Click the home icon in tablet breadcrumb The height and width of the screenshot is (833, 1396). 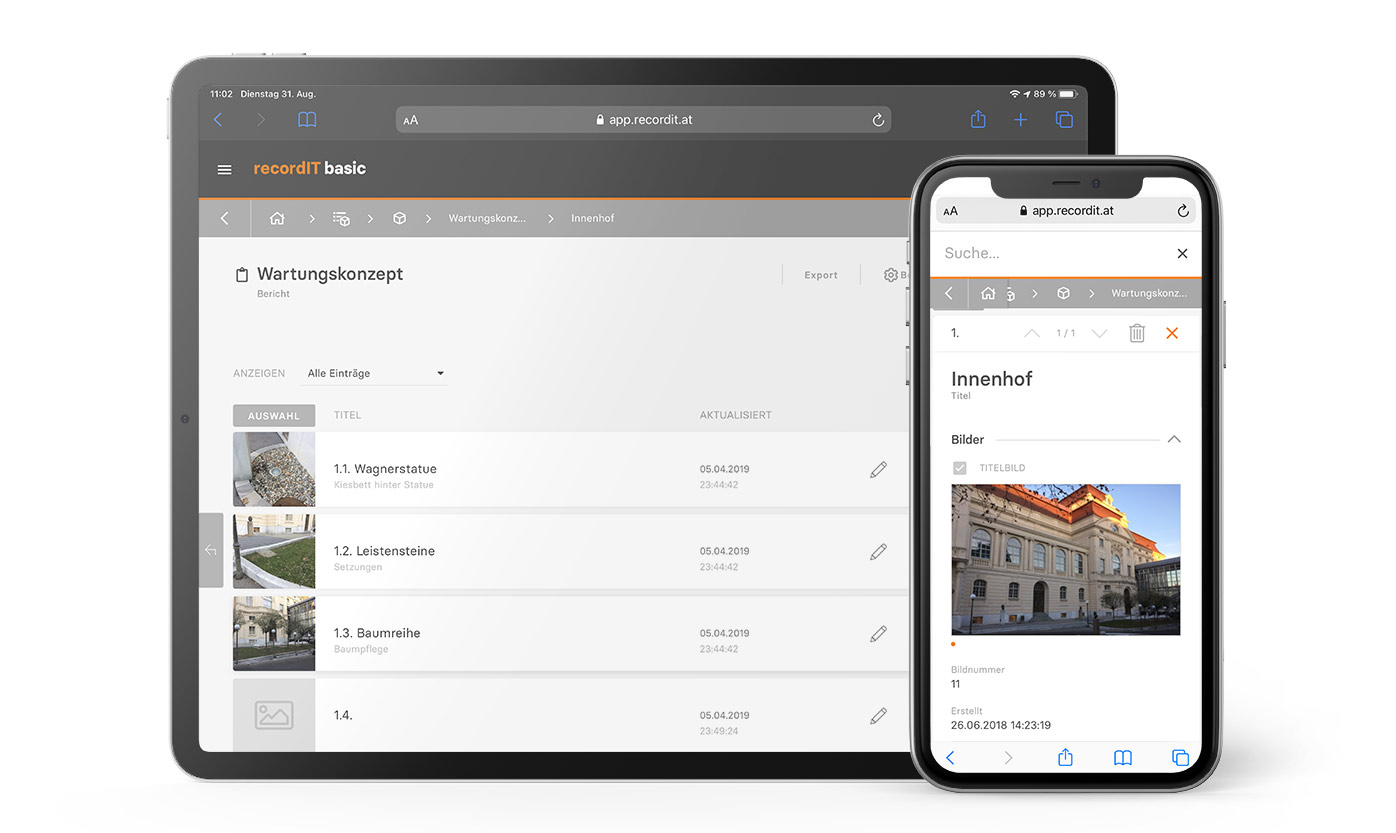pyautogui.click(x=277, y=218)
